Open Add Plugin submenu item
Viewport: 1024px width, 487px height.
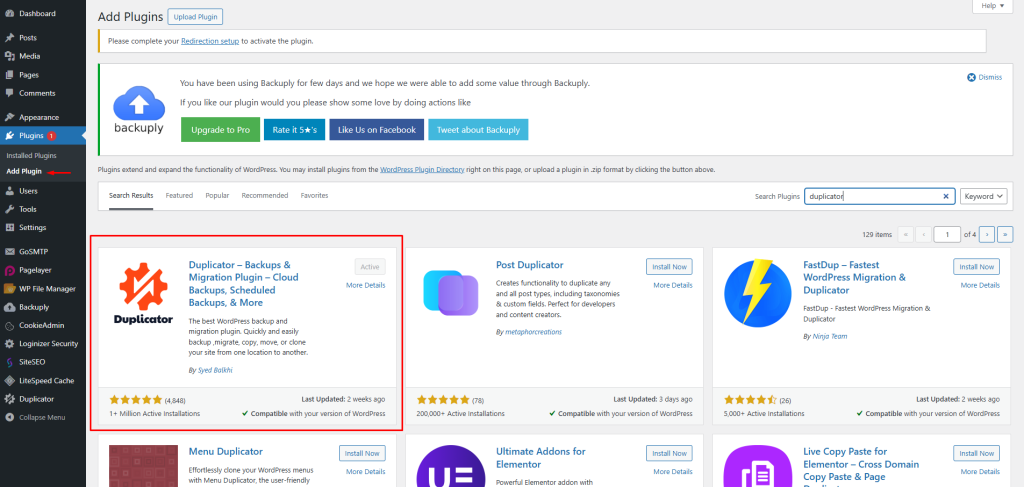(24, 172)
